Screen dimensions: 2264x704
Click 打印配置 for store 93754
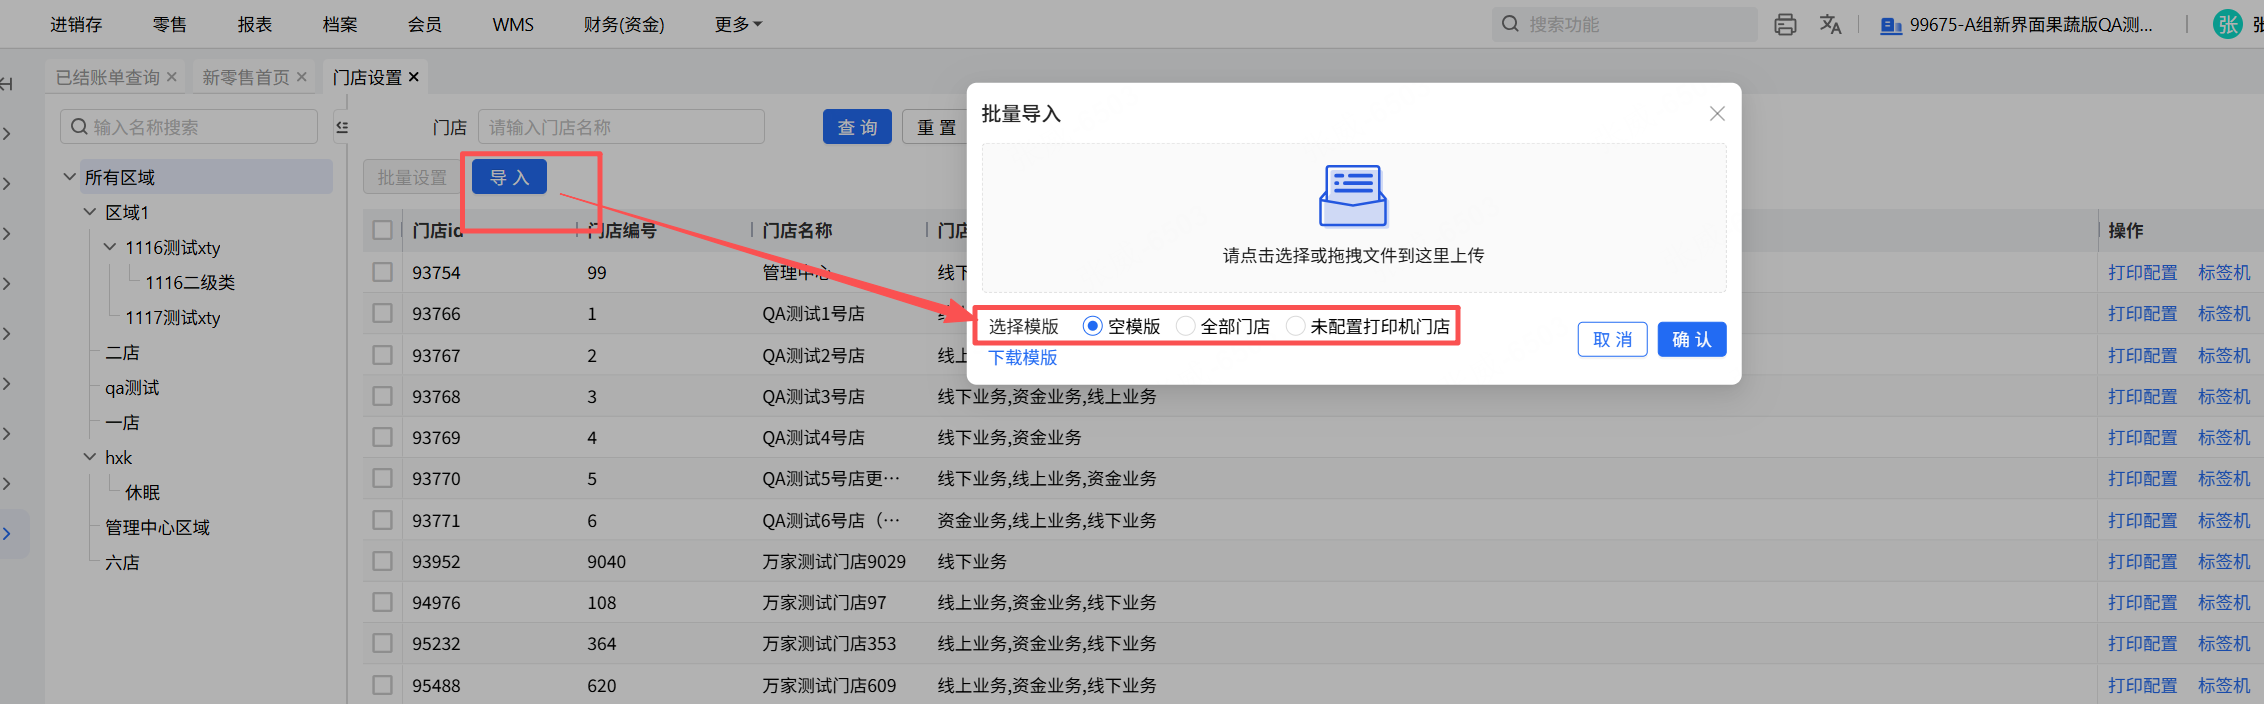point(2142,272)
